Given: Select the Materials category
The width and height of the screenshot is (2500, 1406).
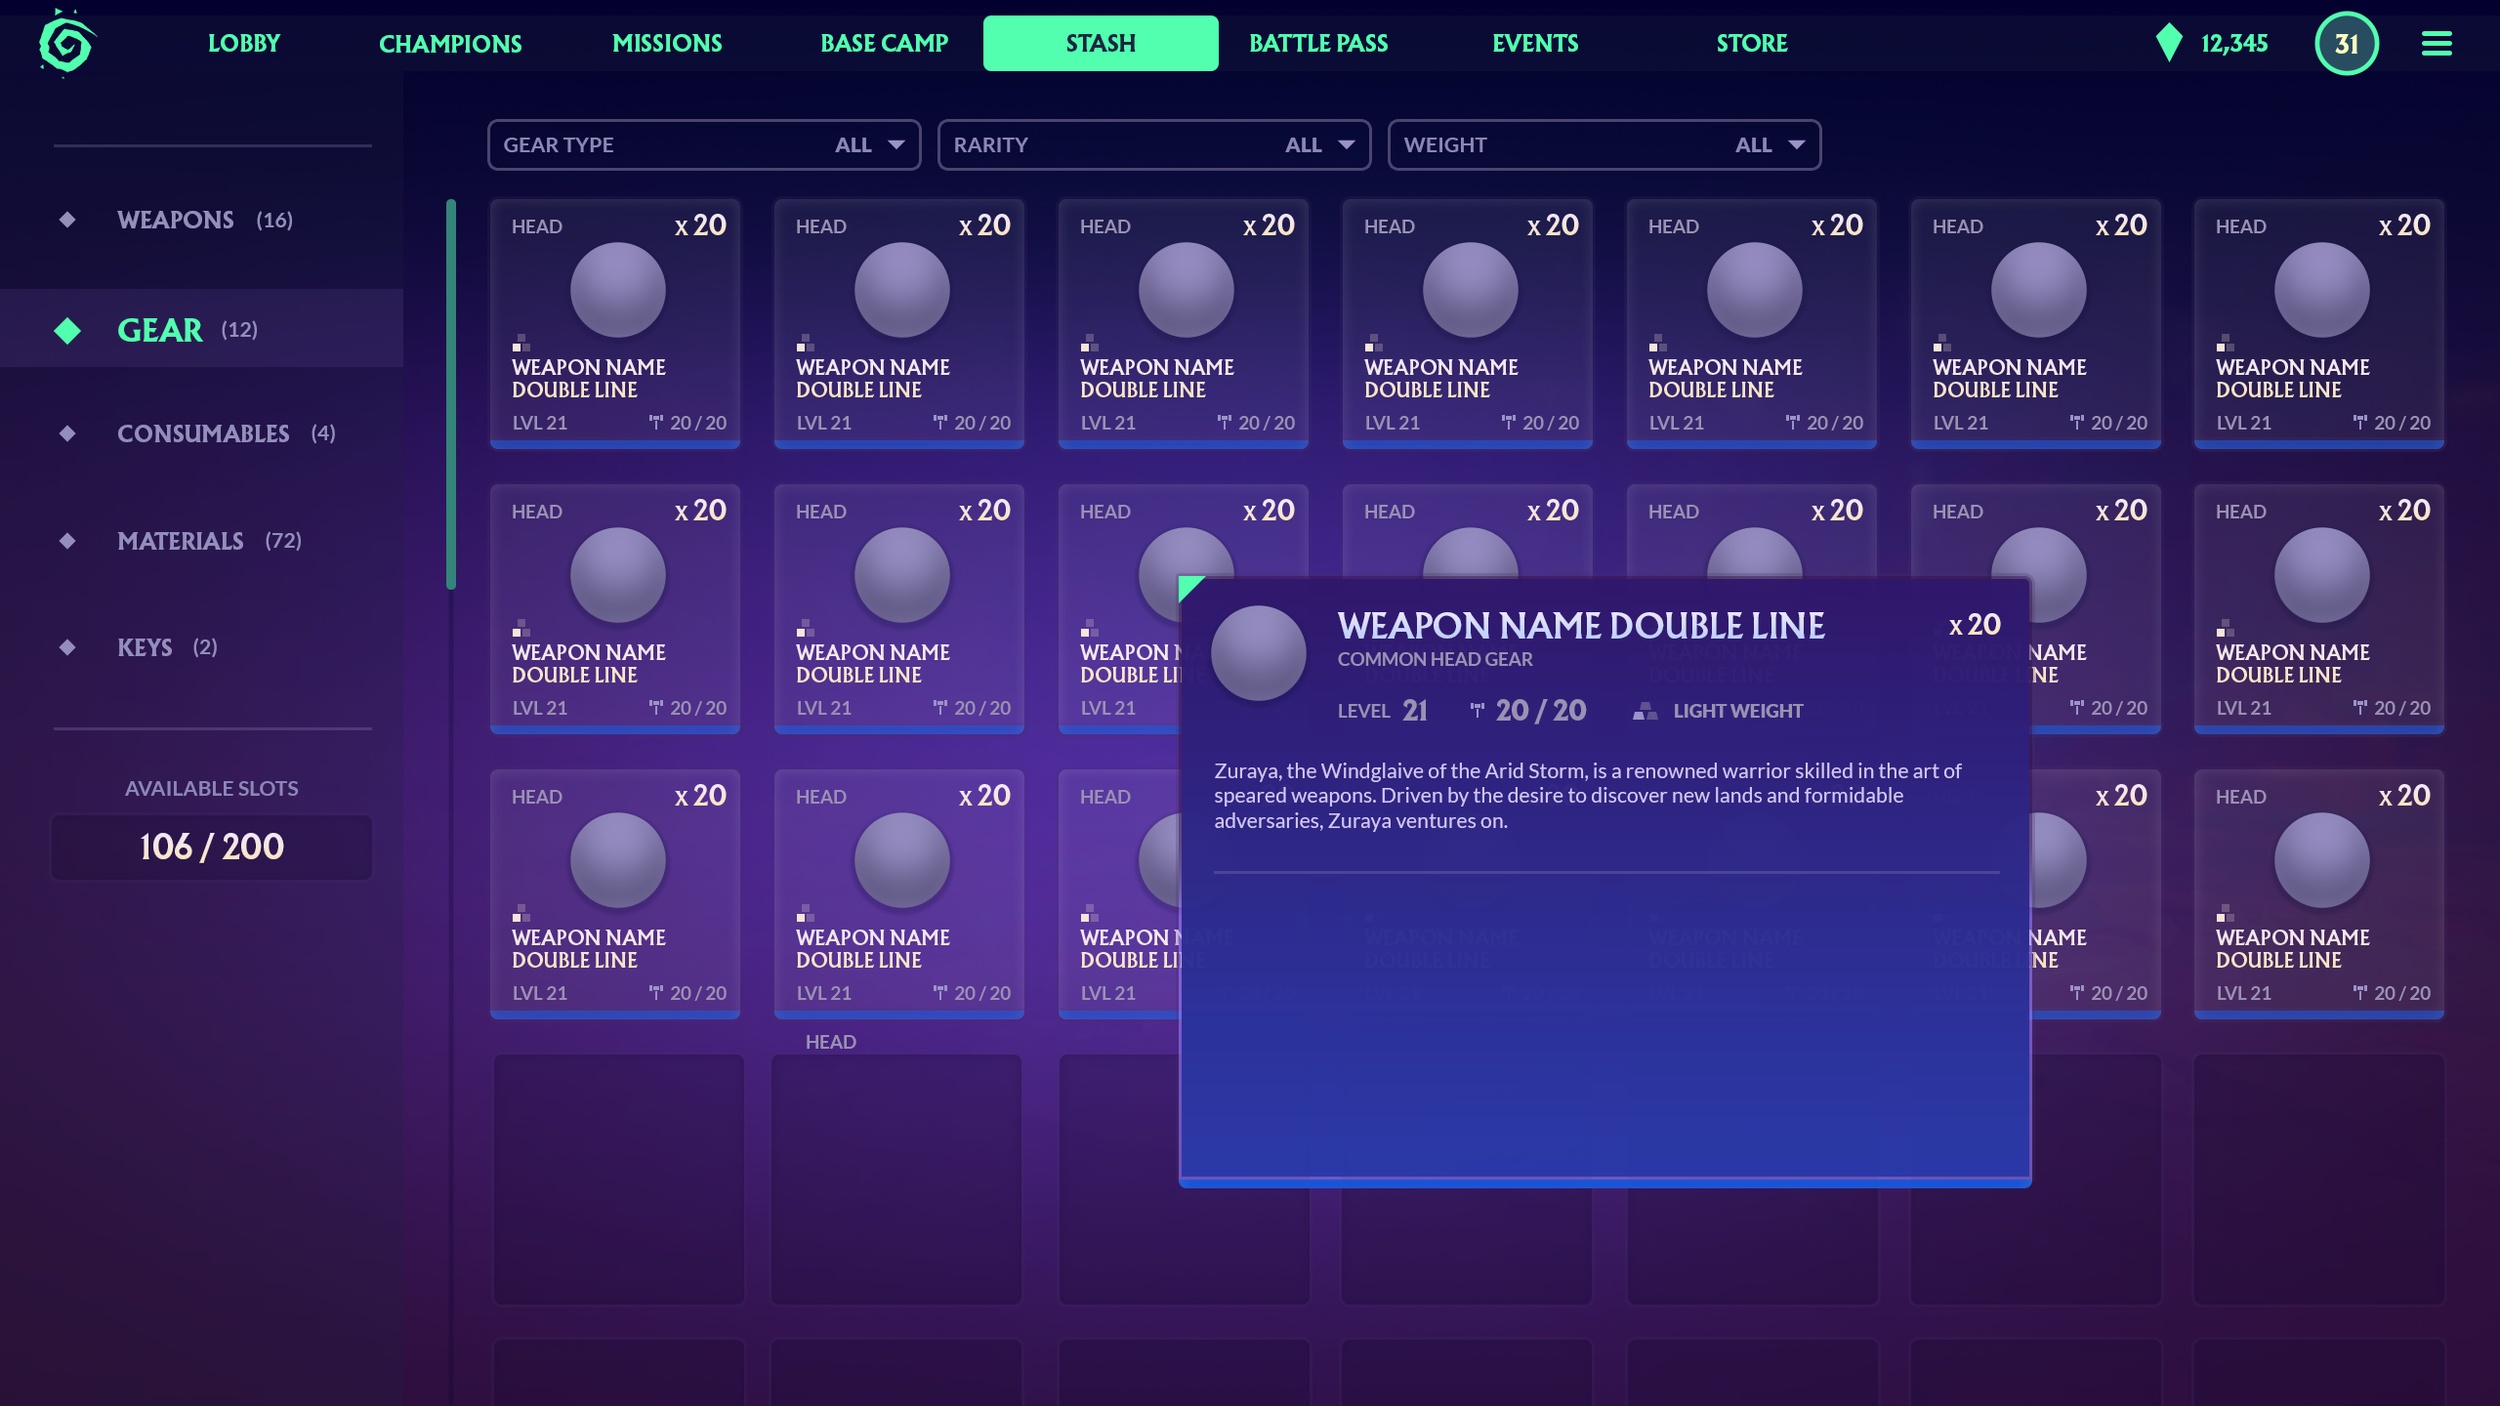Looking at the screenshot, I should click(x=180, y=541).
